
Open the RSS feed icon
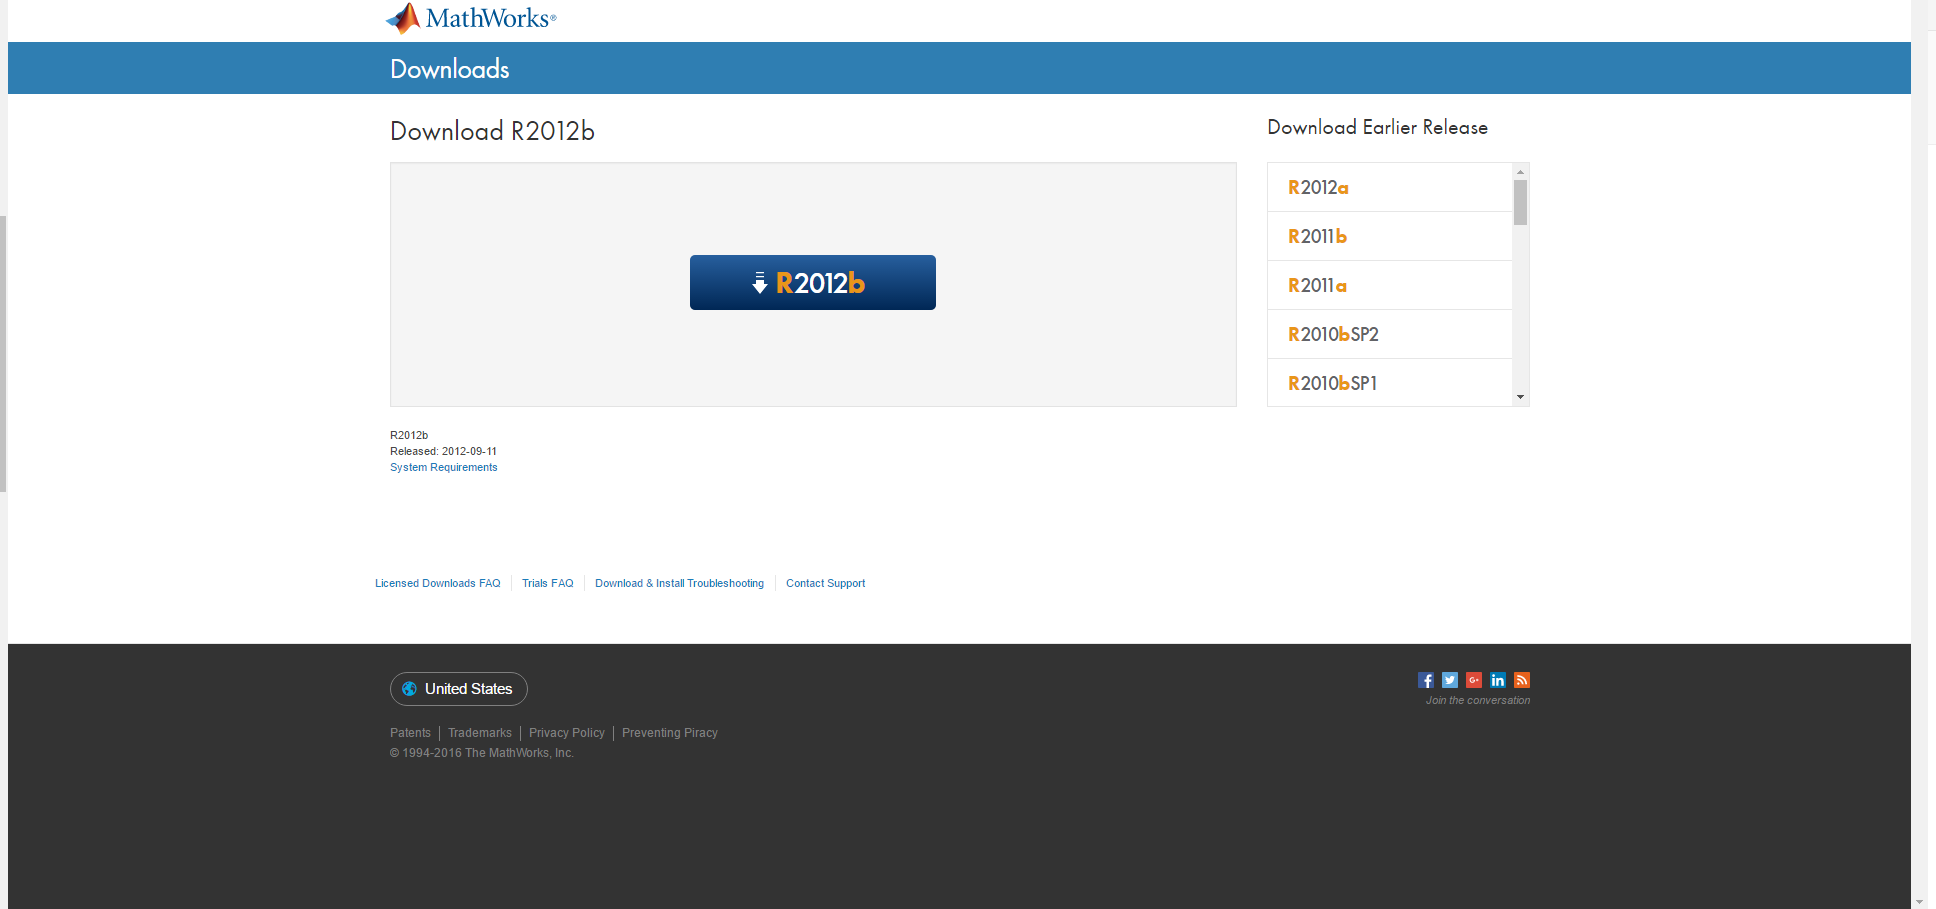(1521, 680)
